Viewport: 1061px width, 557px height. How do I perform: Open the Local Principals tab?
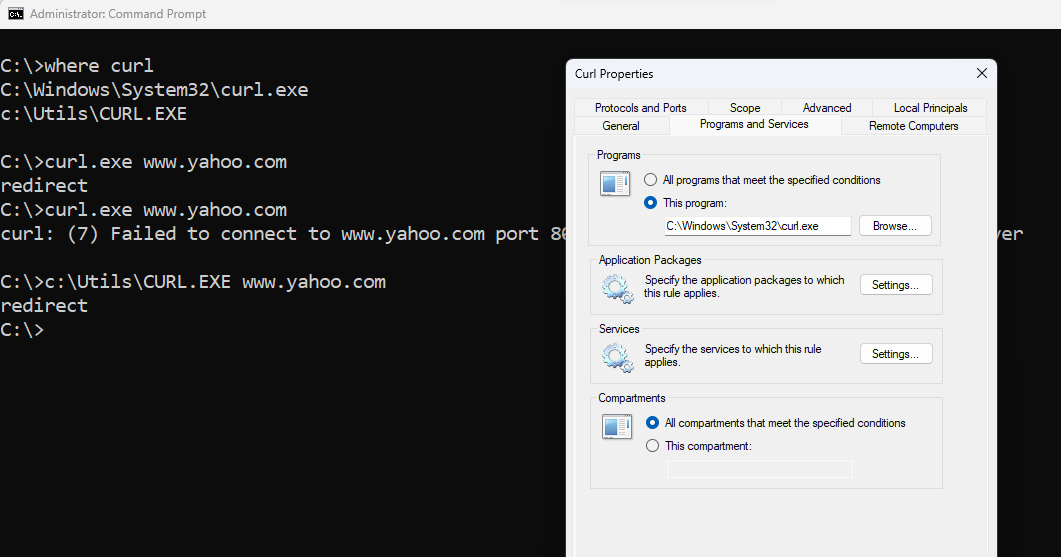pos(930,108)
